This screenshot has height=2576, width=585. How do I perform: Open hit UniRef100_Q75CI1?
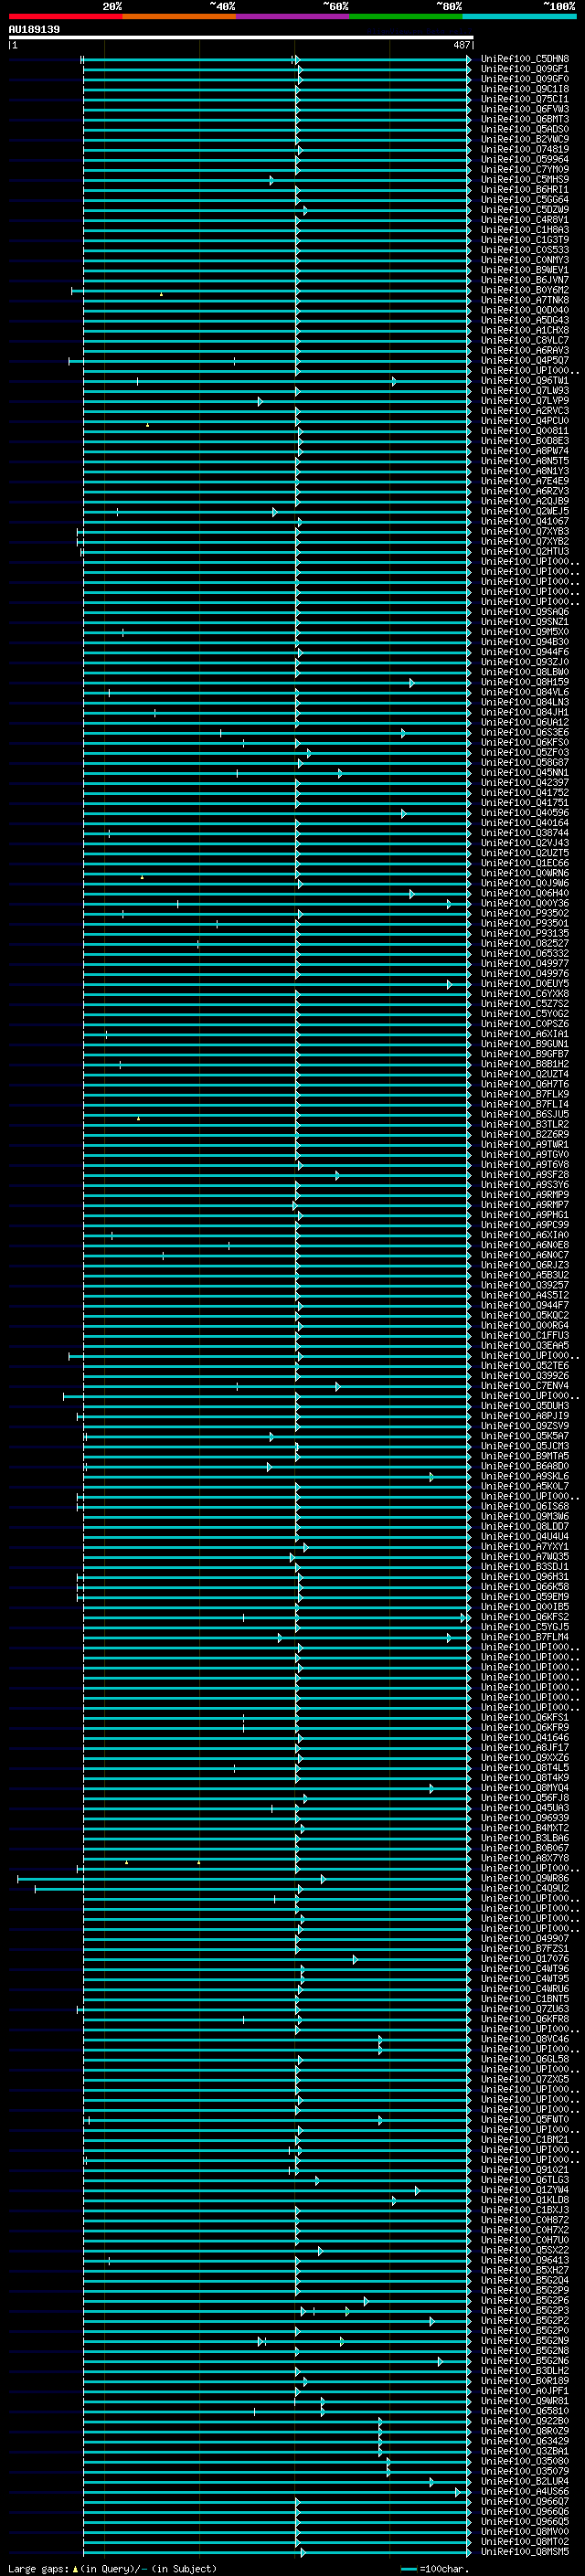point(525,99)
